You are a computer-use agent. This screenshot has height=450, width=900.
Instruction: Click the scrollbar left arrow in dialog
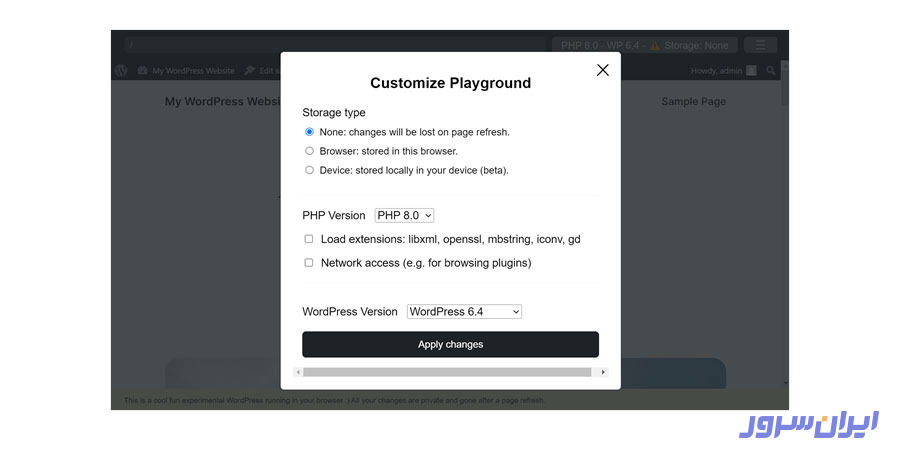(298, 372)
